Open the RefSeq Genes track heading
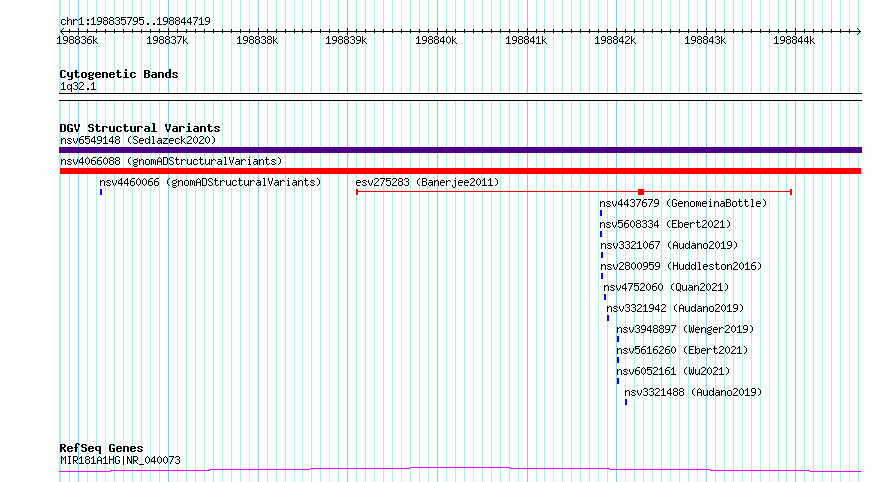 click(x=101, y=448)
